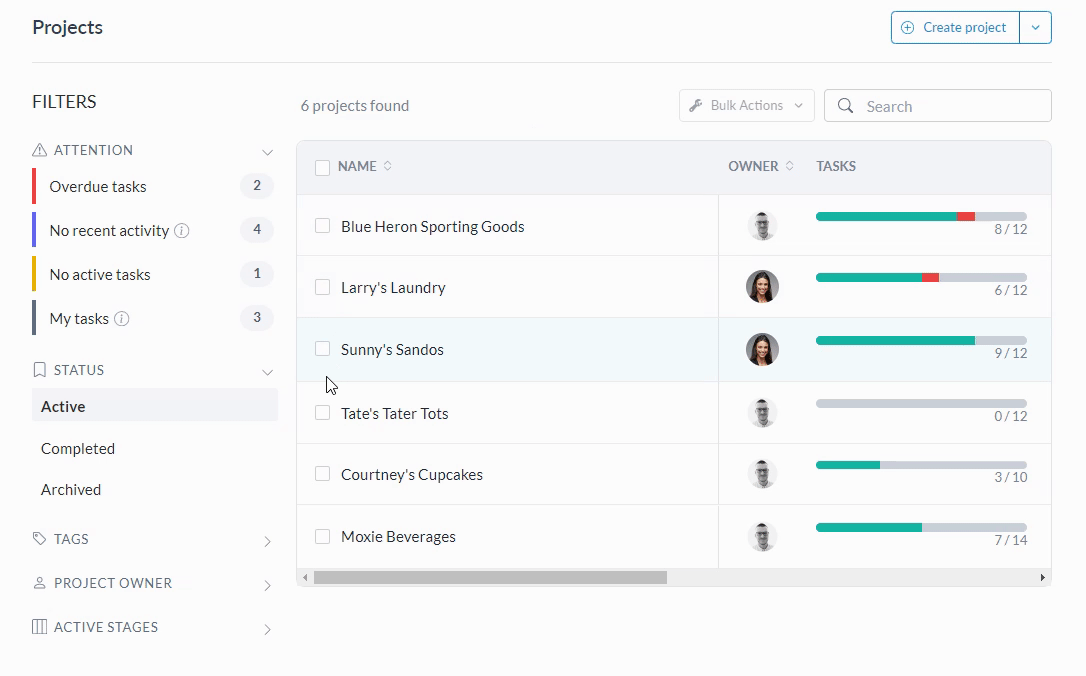Select the Courtney's Cupcakes row checkbox
Image resolution: width=1086 pixels, height=676 pixels.
[322, 474]
